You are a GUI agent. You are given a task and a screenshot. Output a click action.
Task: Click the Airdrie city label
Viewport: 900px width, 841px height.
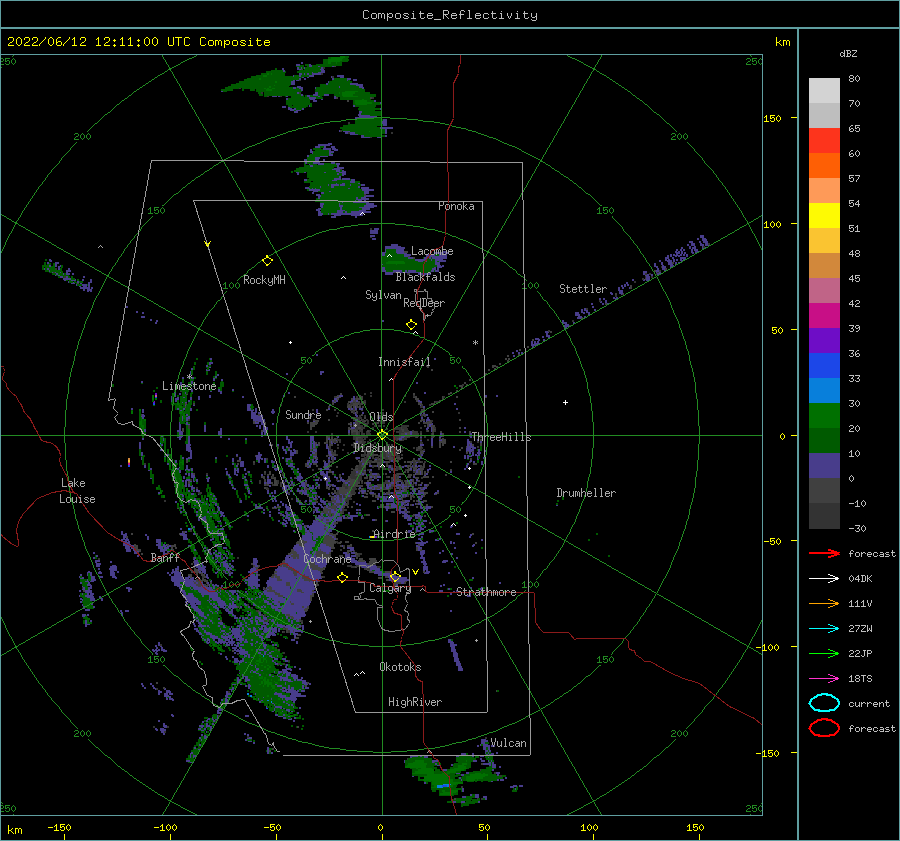coord(394,534)
